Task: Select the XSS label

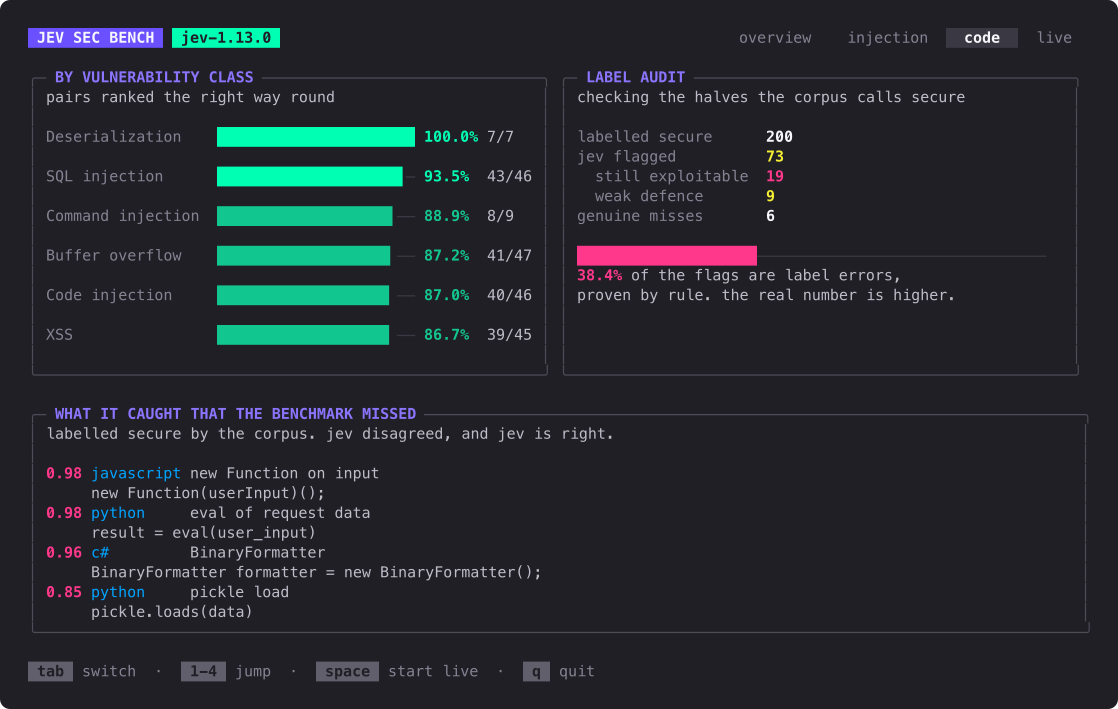Action: point(59,335)
